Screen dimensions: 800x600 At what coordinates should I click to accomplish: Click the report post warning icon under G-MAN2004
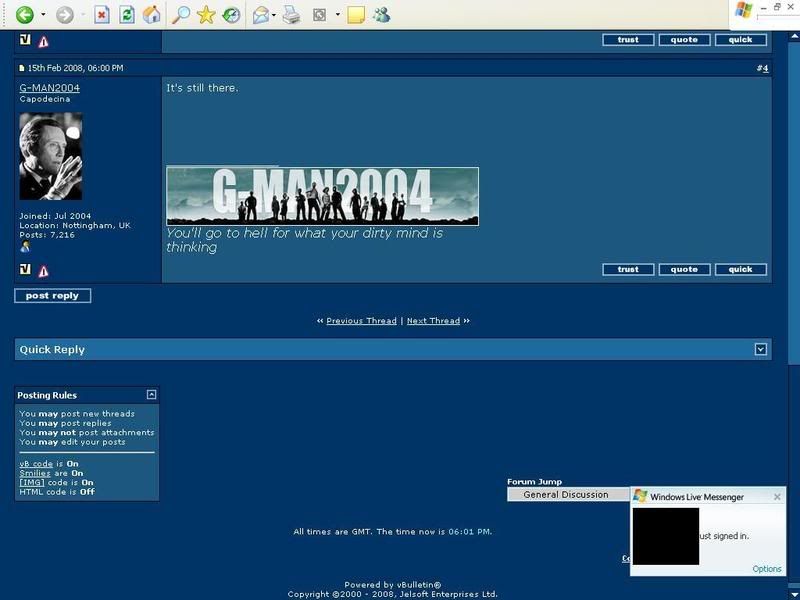coord(43,271)
